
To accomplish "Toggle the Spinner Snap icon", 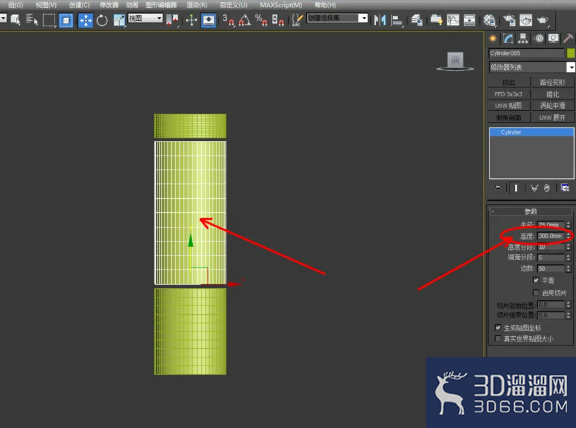I will 278,20.
